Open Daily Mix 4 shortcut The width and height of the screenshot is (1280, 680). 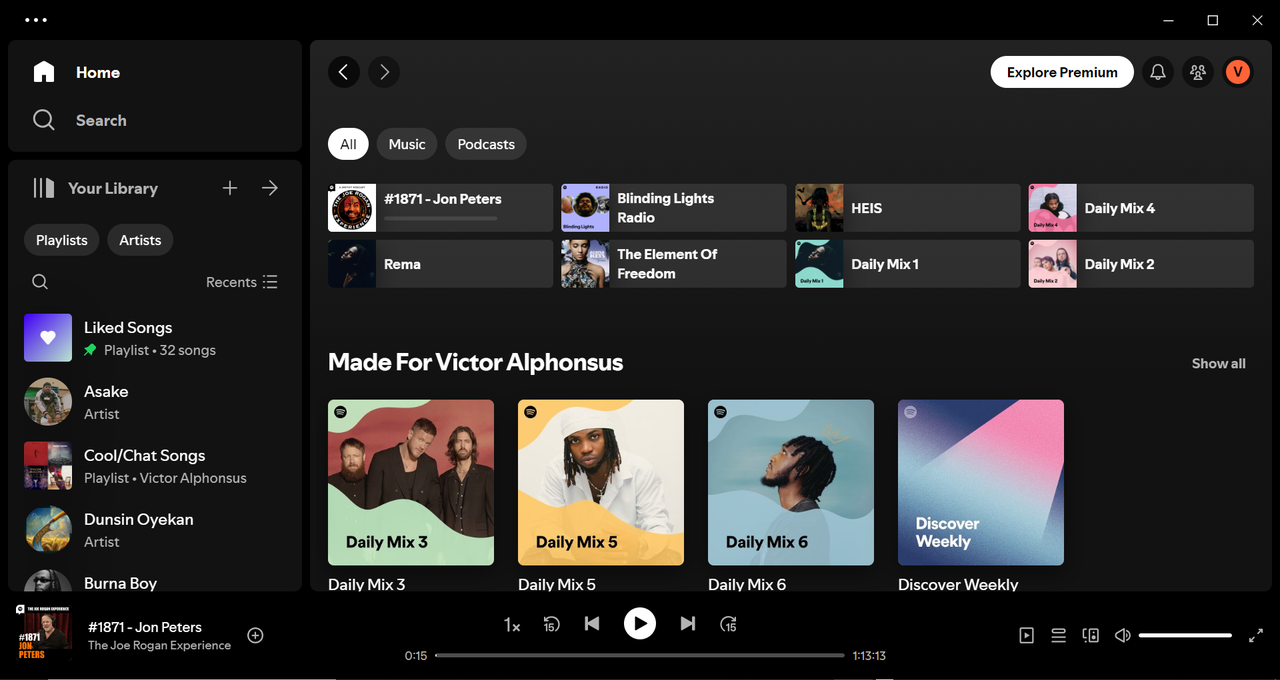[x=1141, y=208]
